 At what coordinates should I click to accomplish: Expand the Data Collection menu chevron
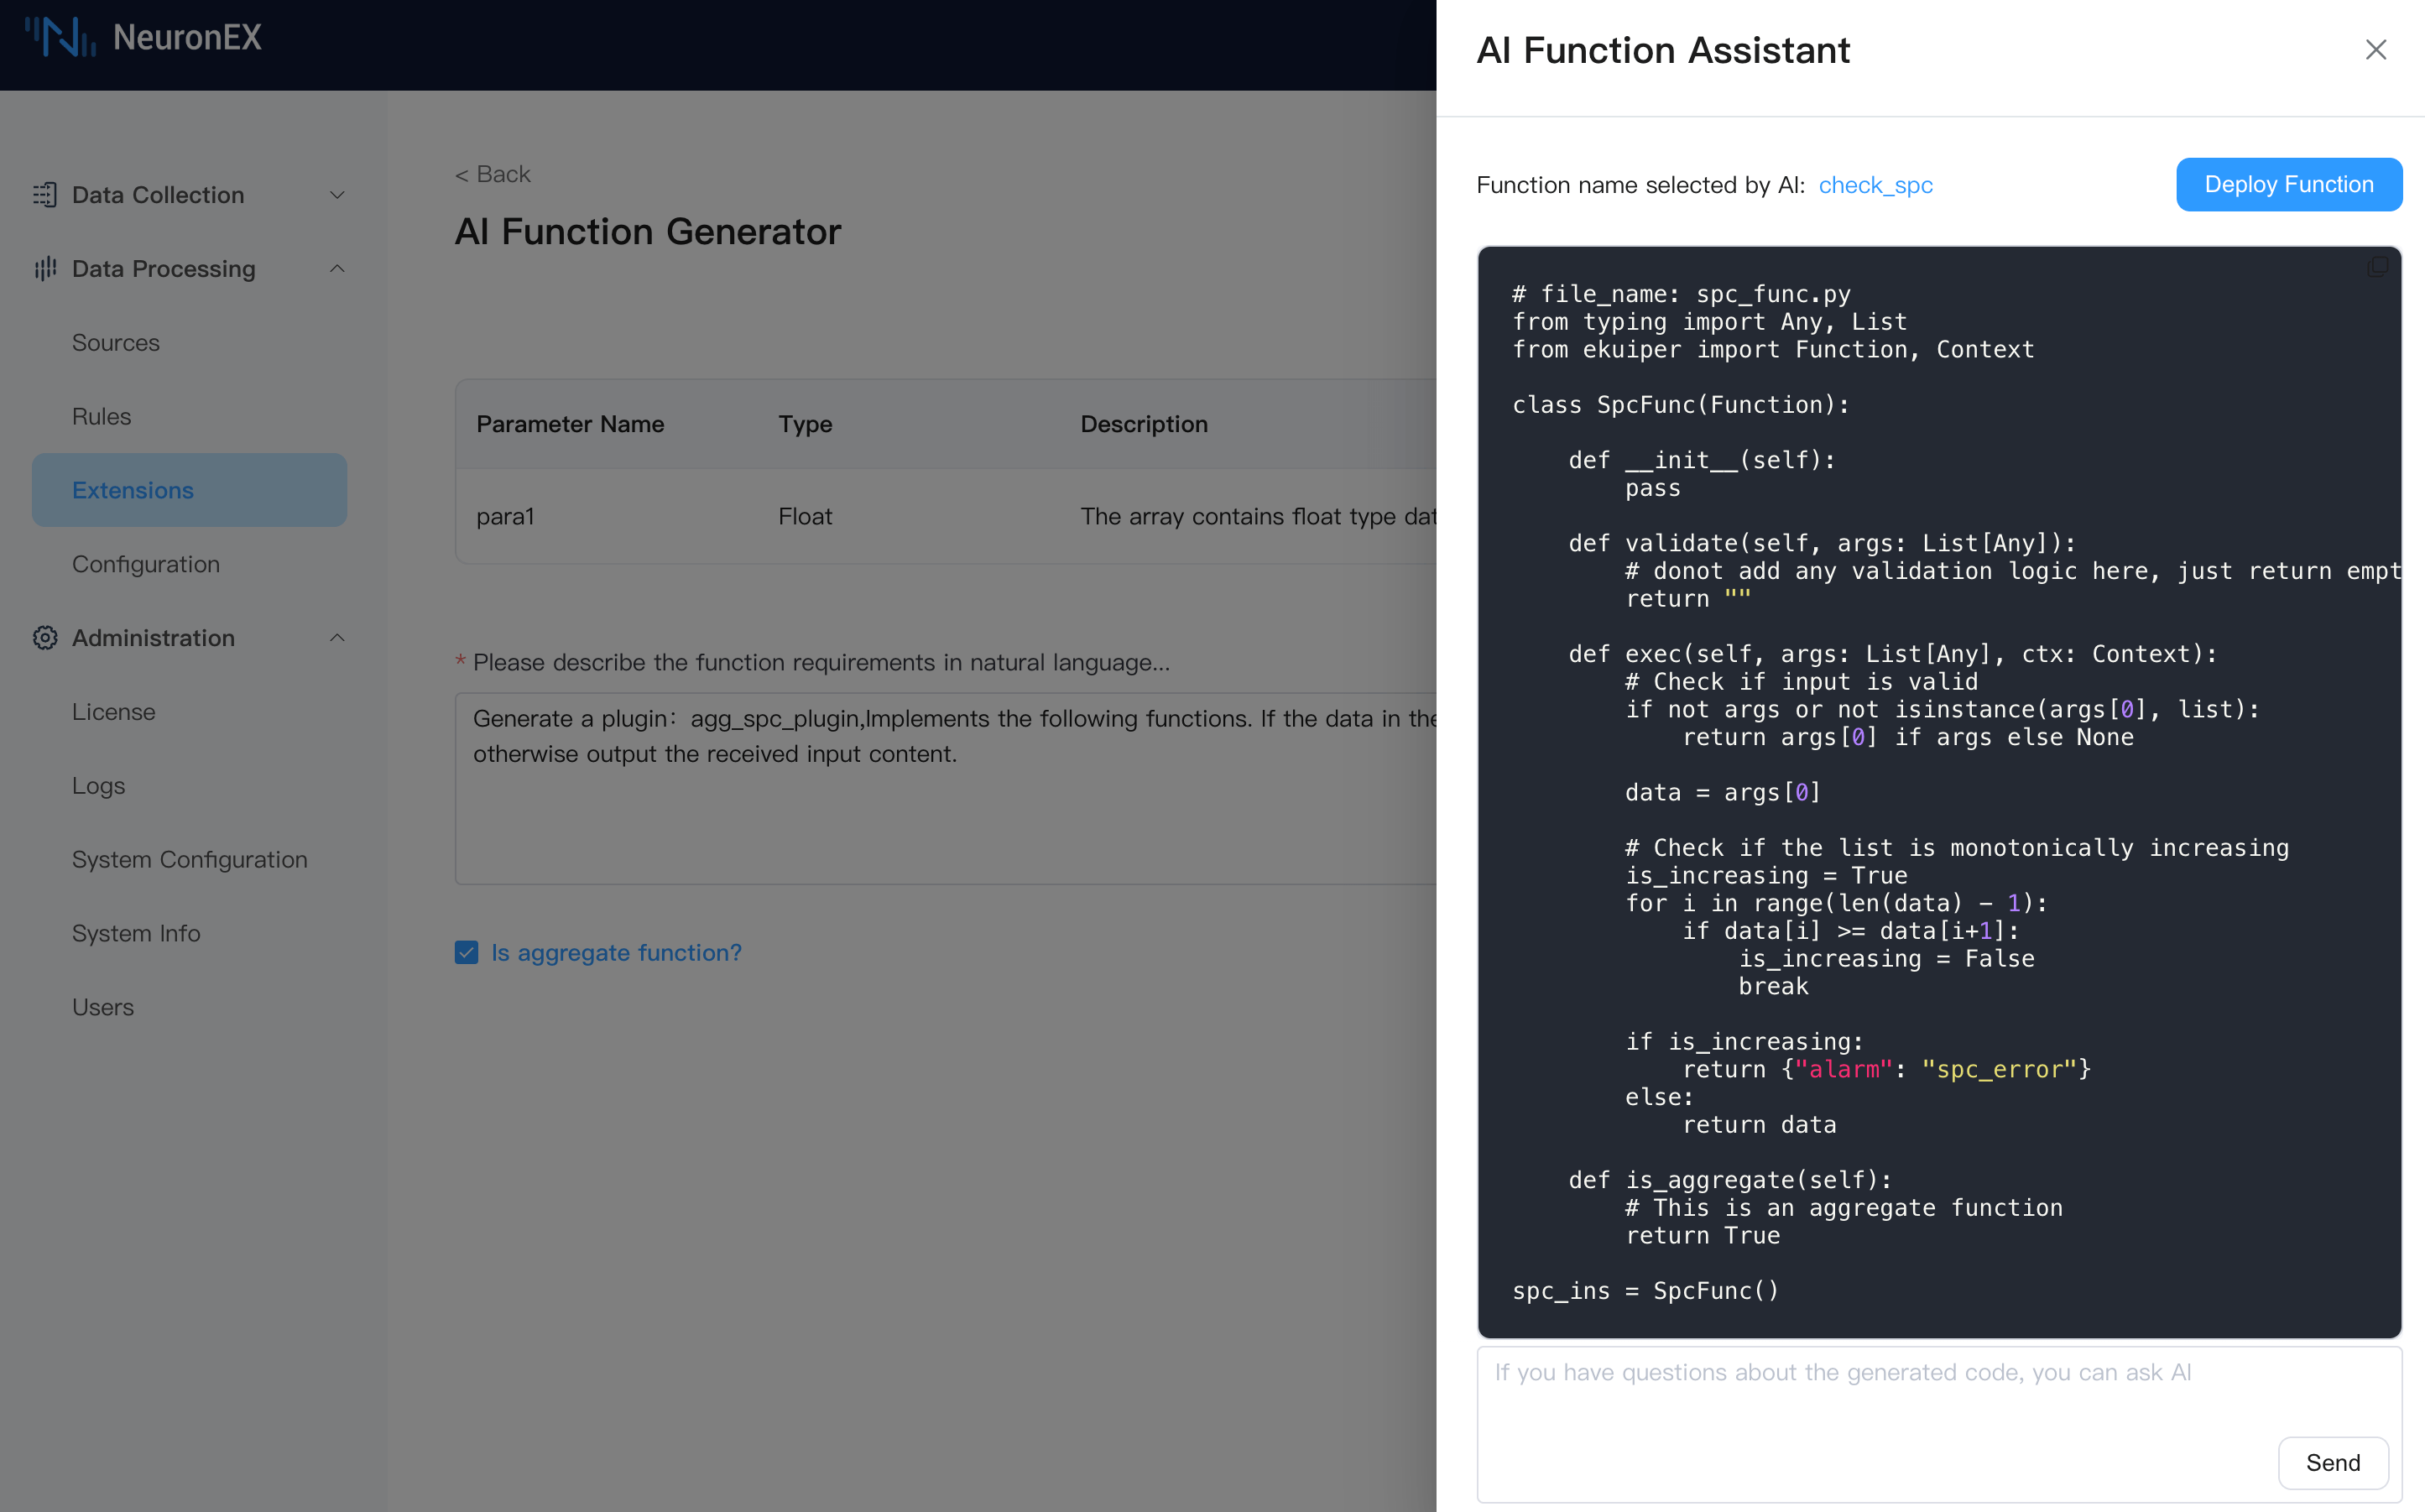[337, 195]
